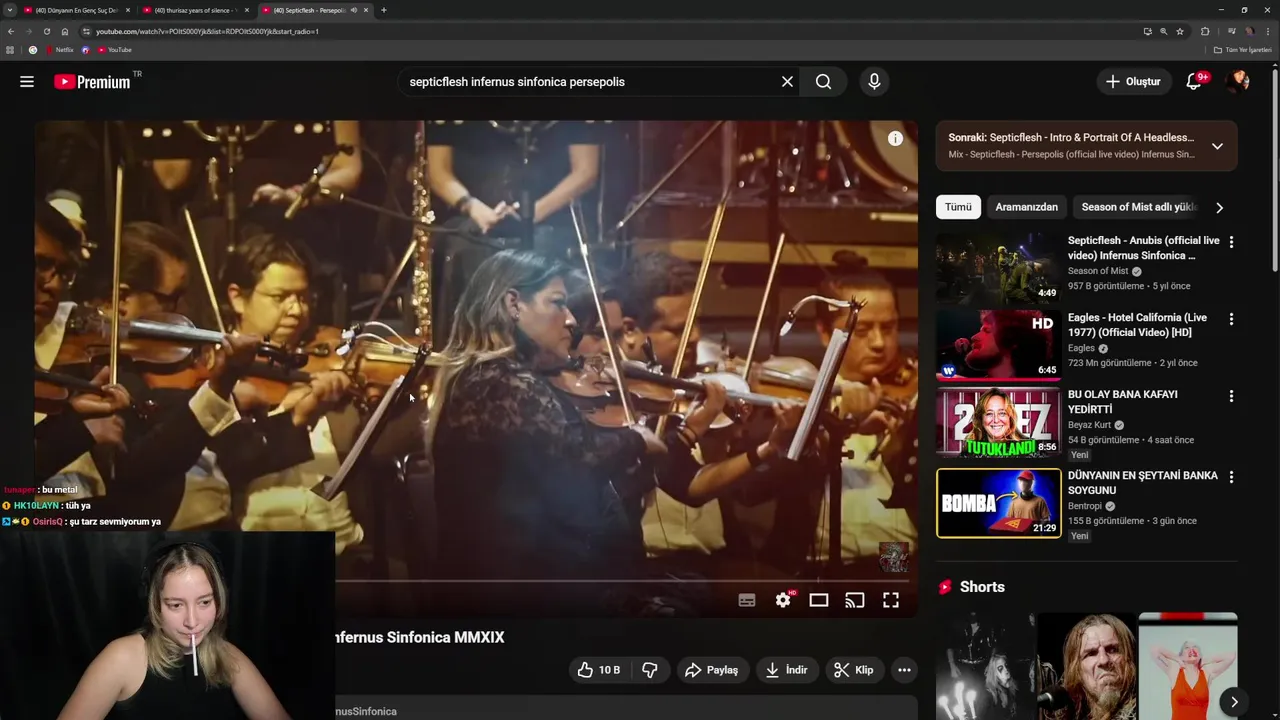Click the channel watermark in video corner

[893, 557]
